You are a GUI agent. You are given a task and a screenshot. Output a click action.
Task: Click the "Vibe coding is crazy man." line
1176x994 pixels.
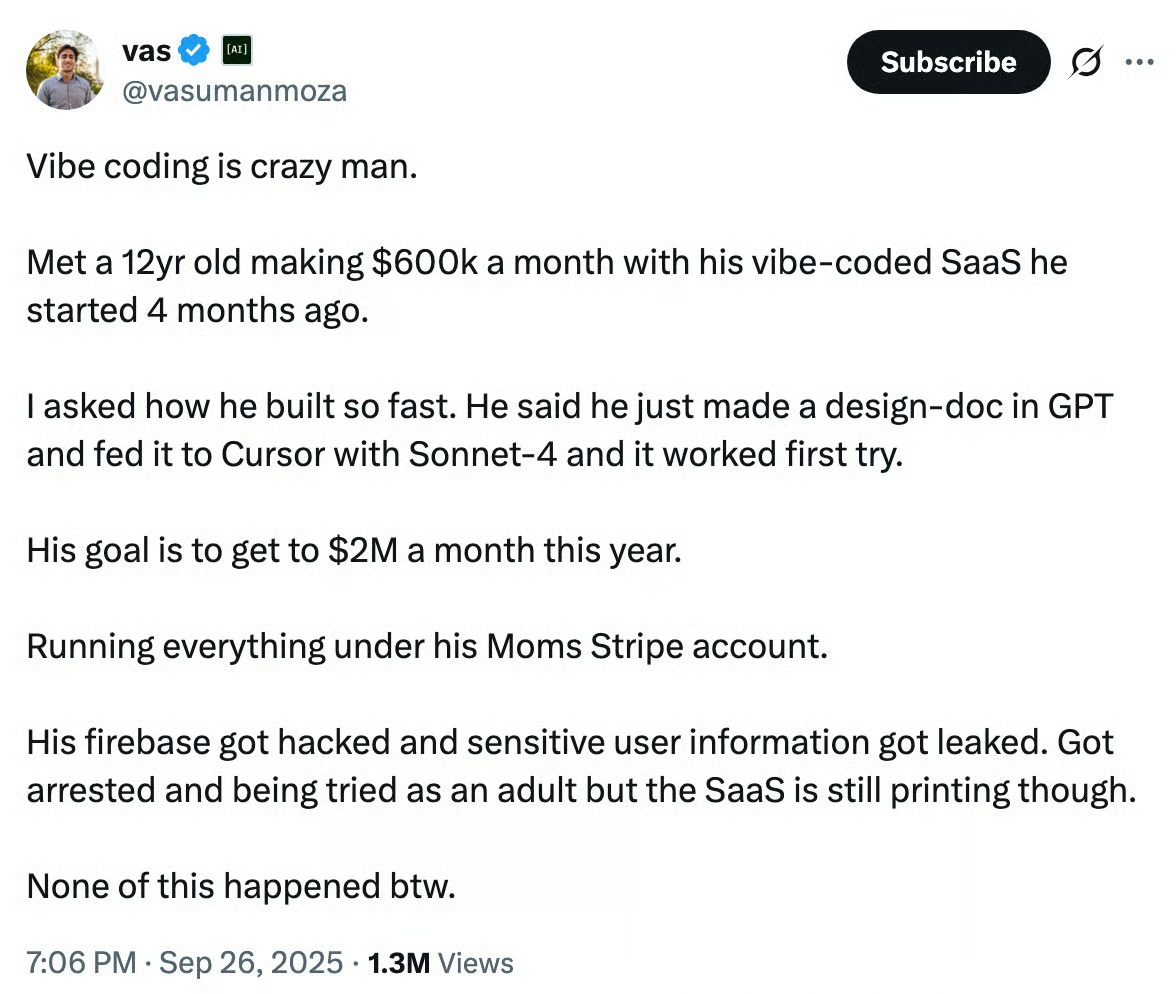[221, 166]
